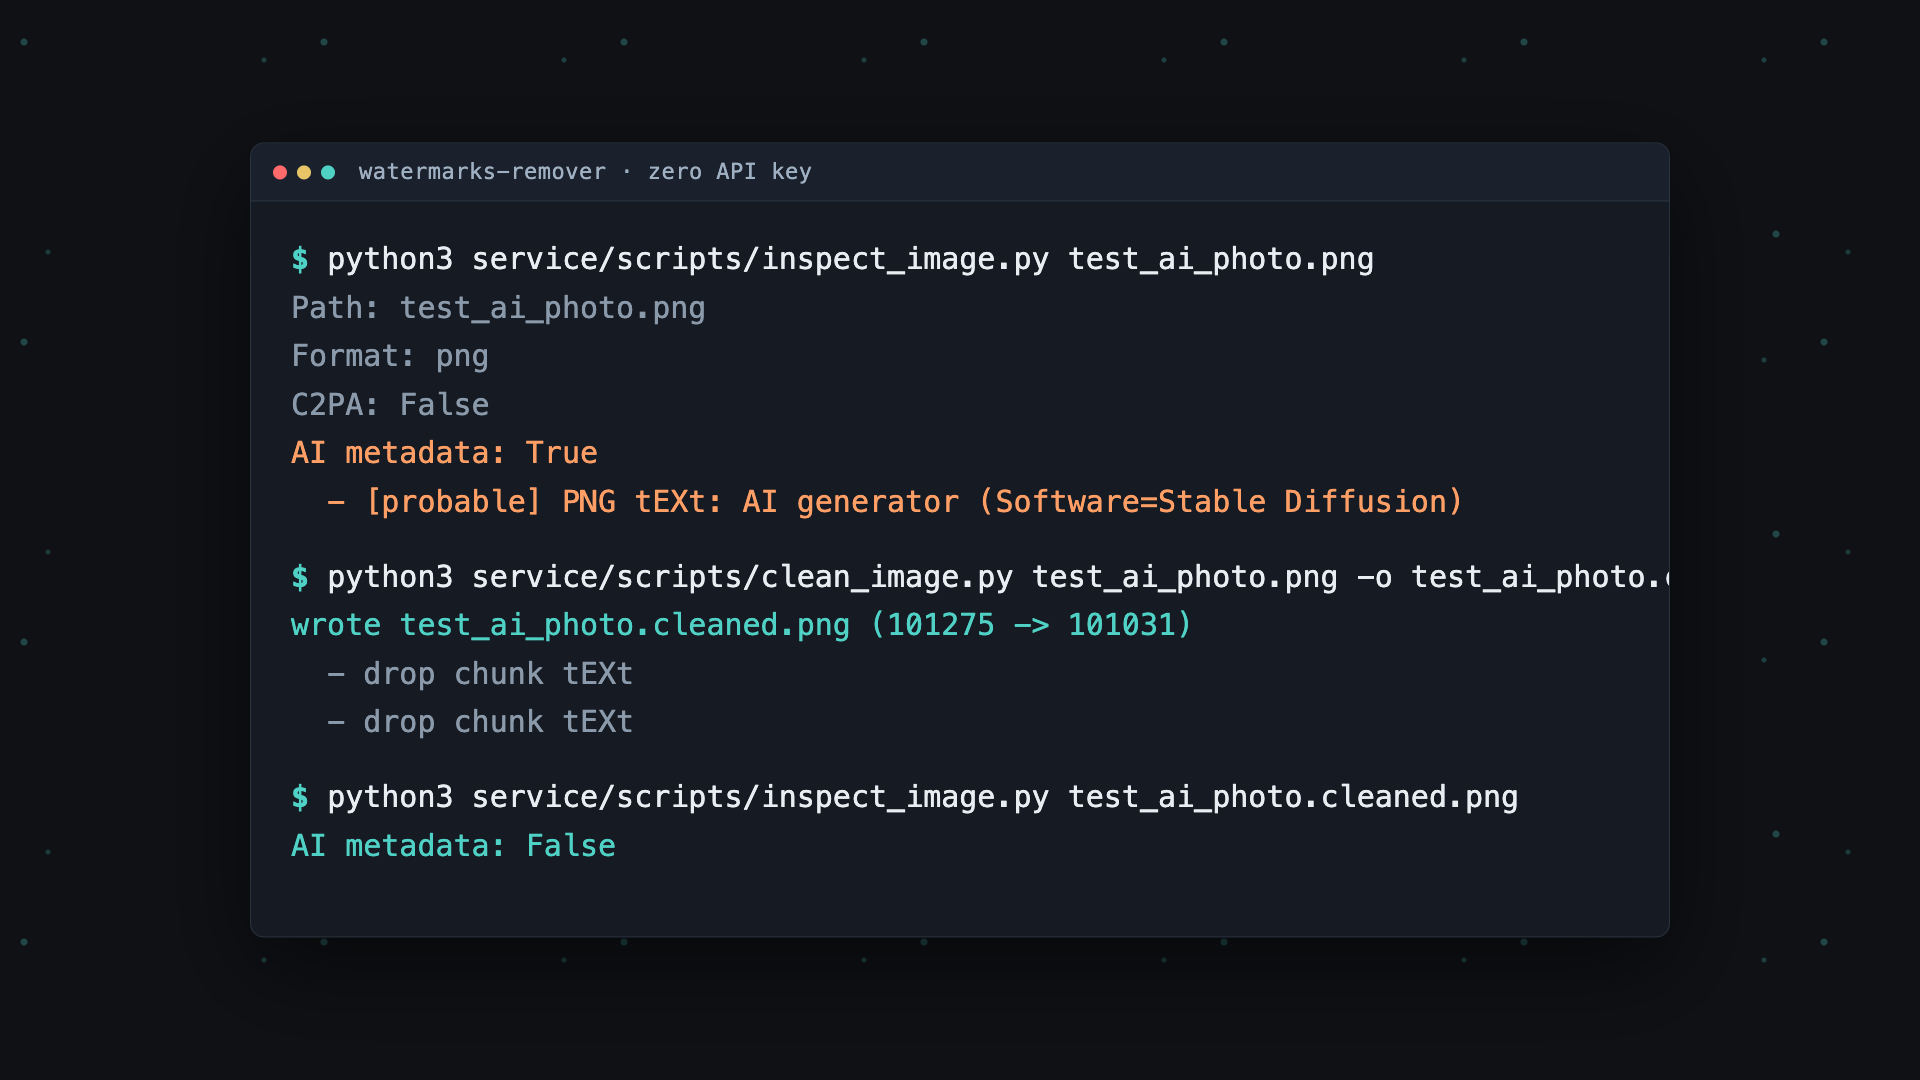Click the watermarks-remover window title
1920x1080 pixels.
482,172
